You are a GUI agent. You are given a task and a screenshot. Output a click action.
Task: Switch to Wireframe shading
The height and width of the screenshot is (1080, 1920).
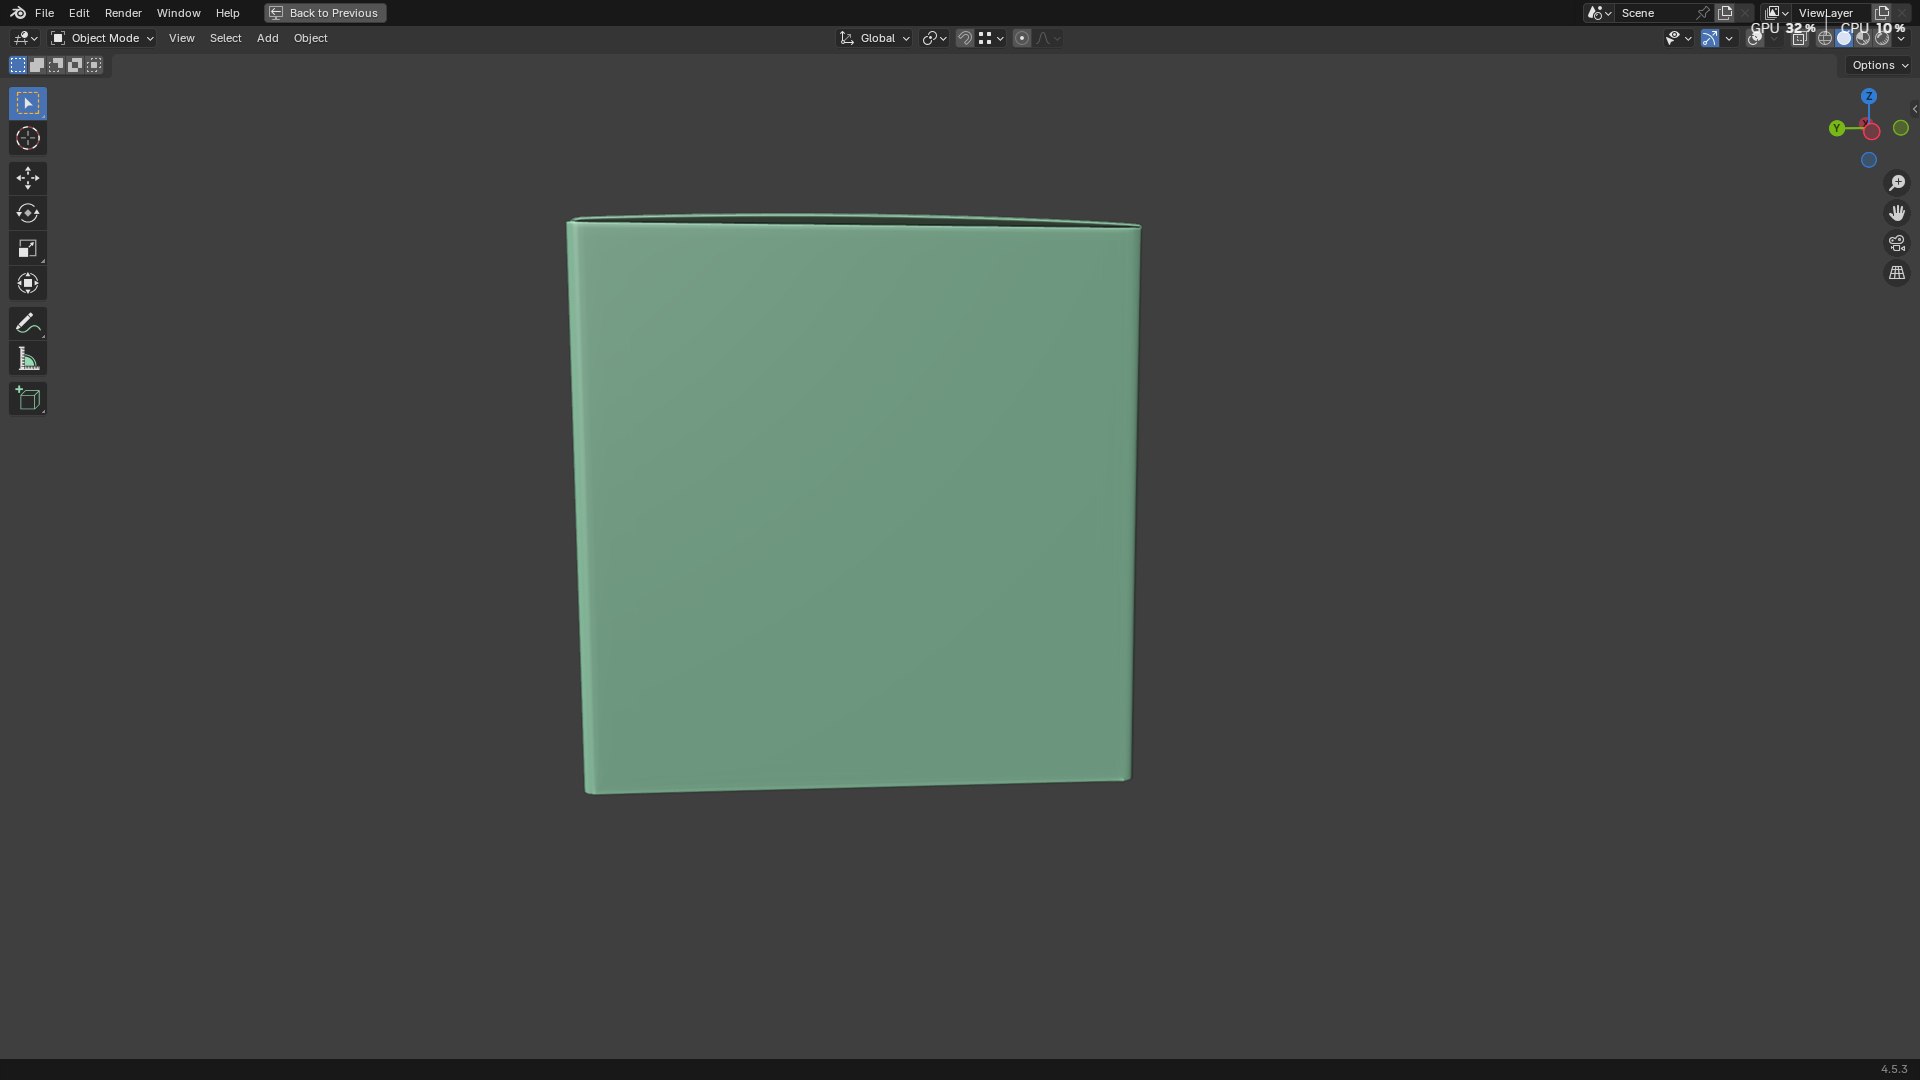(1825, 38)
